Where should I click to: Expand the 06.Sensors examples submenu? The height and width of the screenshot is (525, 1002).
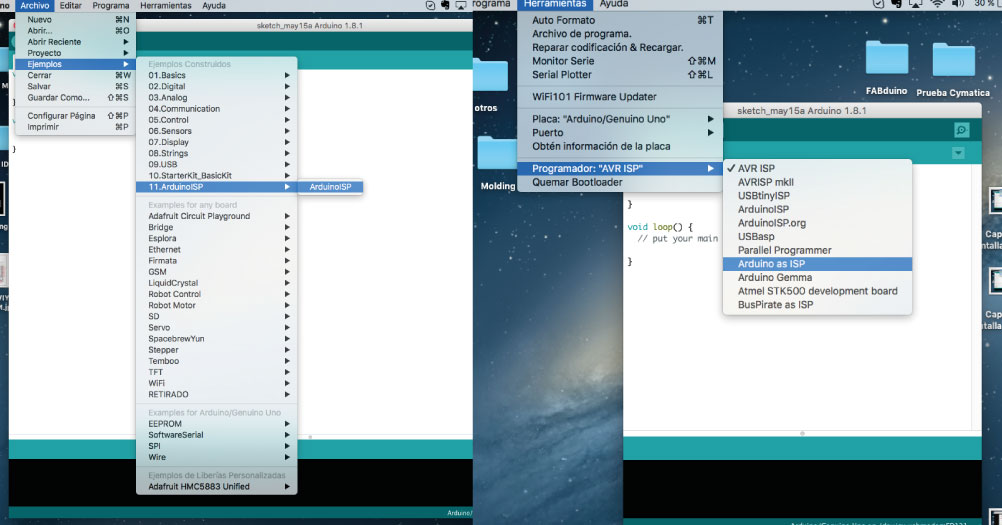217,131
